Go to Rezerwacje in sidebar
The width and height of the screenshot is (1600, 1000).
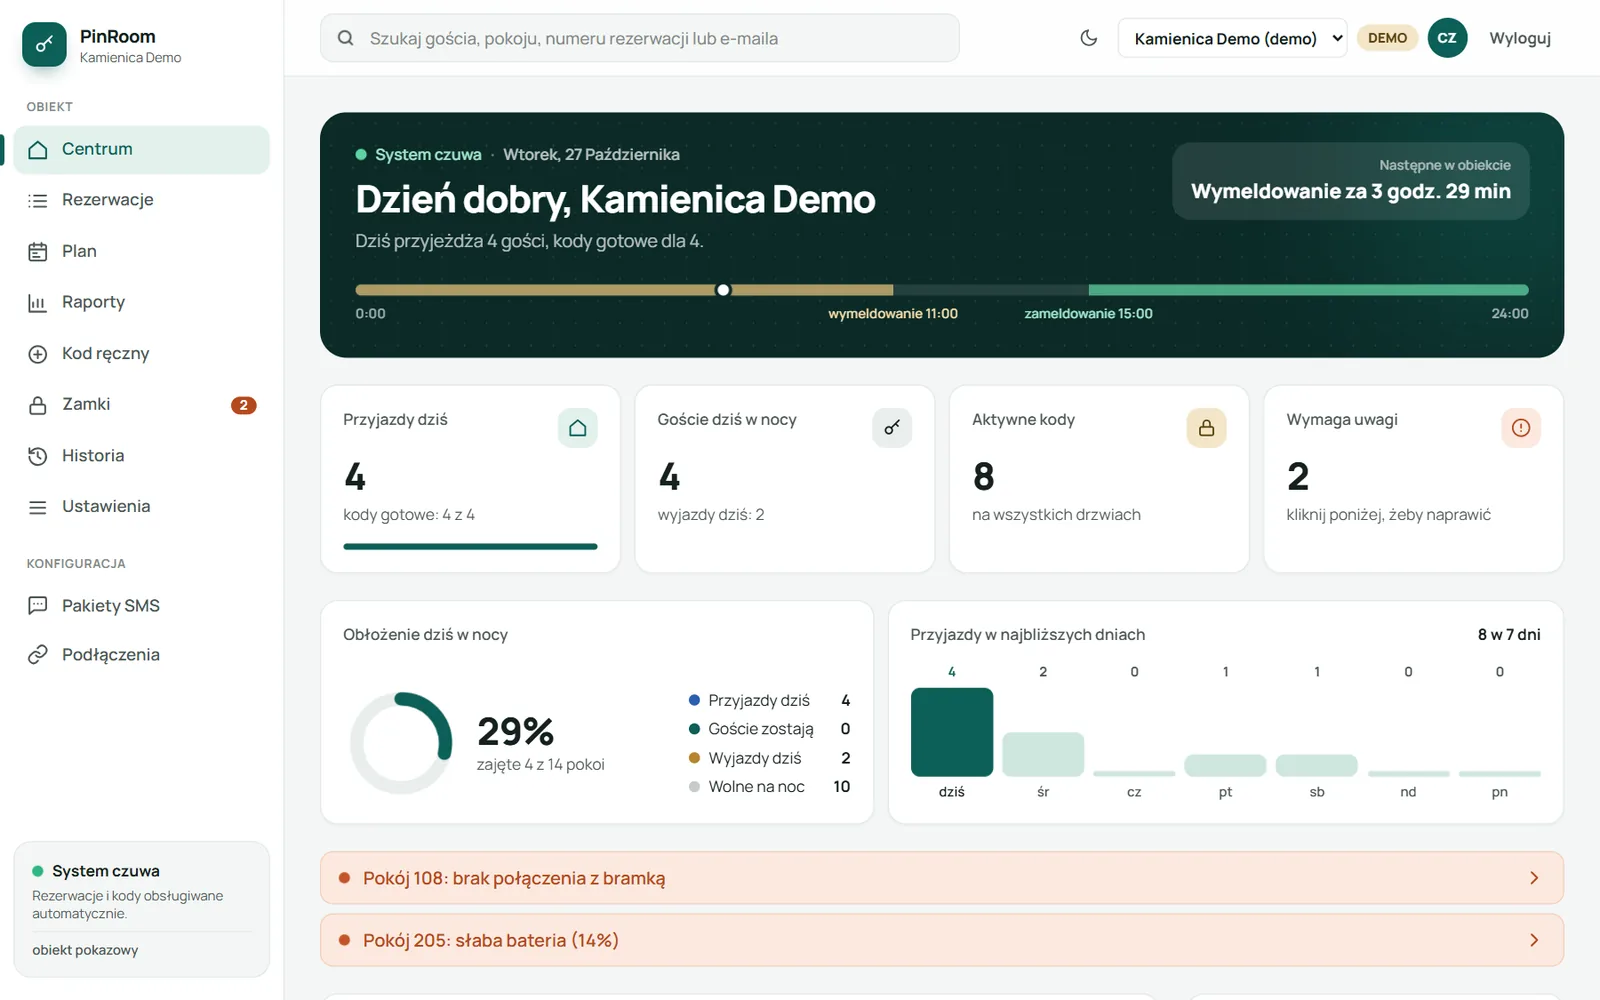click(x=142, y=200)
